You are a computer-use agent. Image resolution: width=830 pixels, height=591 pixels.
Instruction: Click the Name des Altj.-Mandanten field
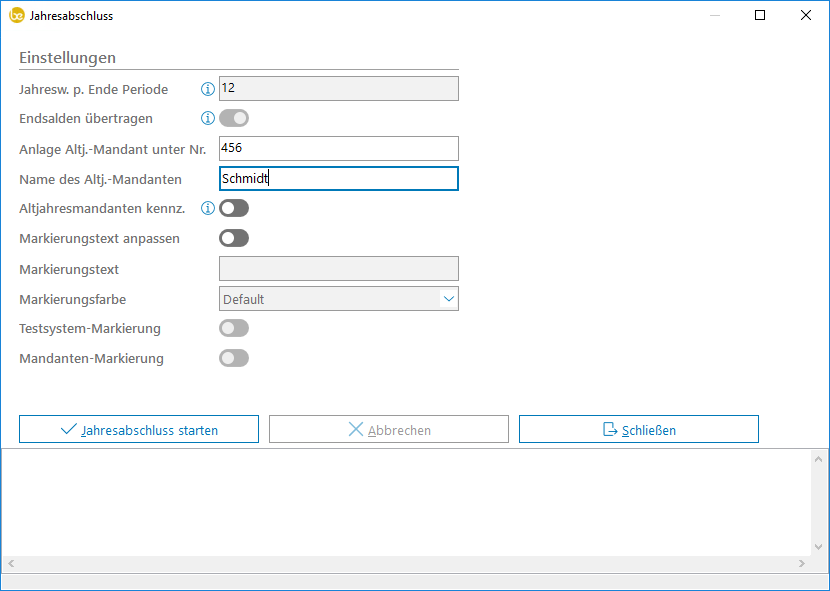(x=338, y=179)
